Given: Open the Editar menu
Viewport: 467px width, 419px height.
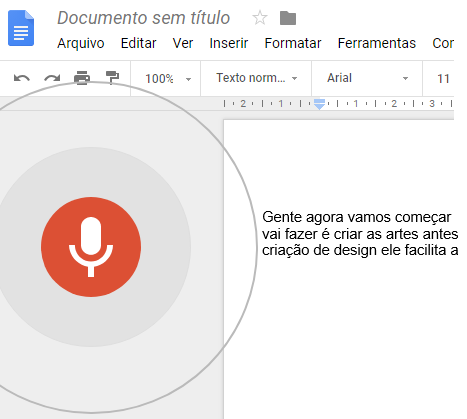Looking at the screenshot, I should (138, 43).
